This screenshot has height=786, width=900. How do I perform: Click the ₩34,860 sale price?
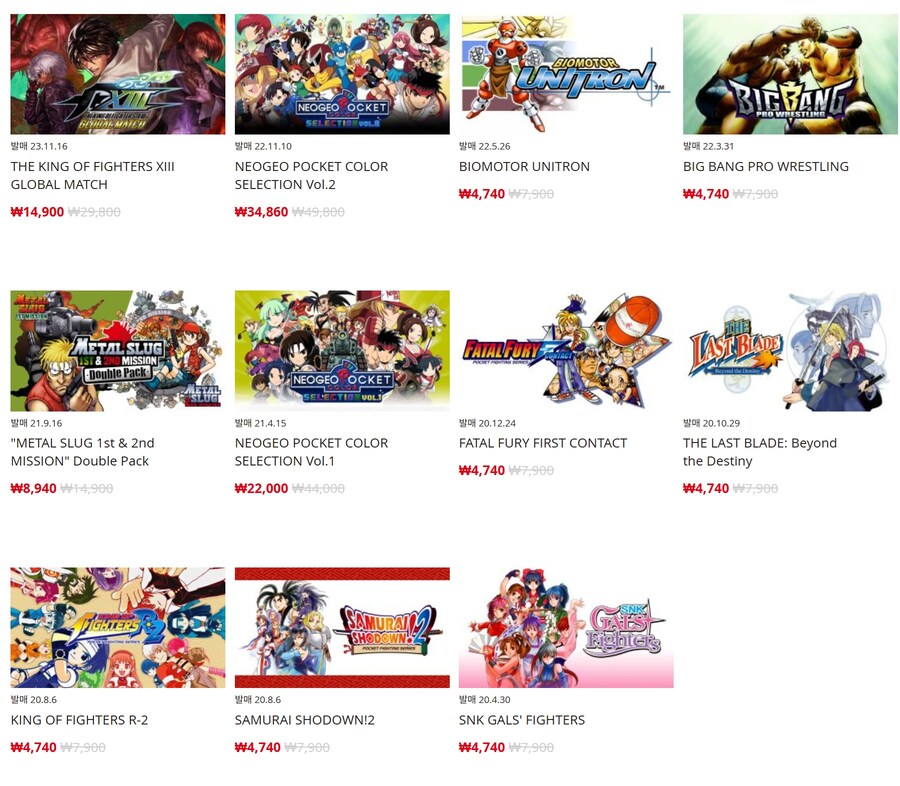coord(261,212)
